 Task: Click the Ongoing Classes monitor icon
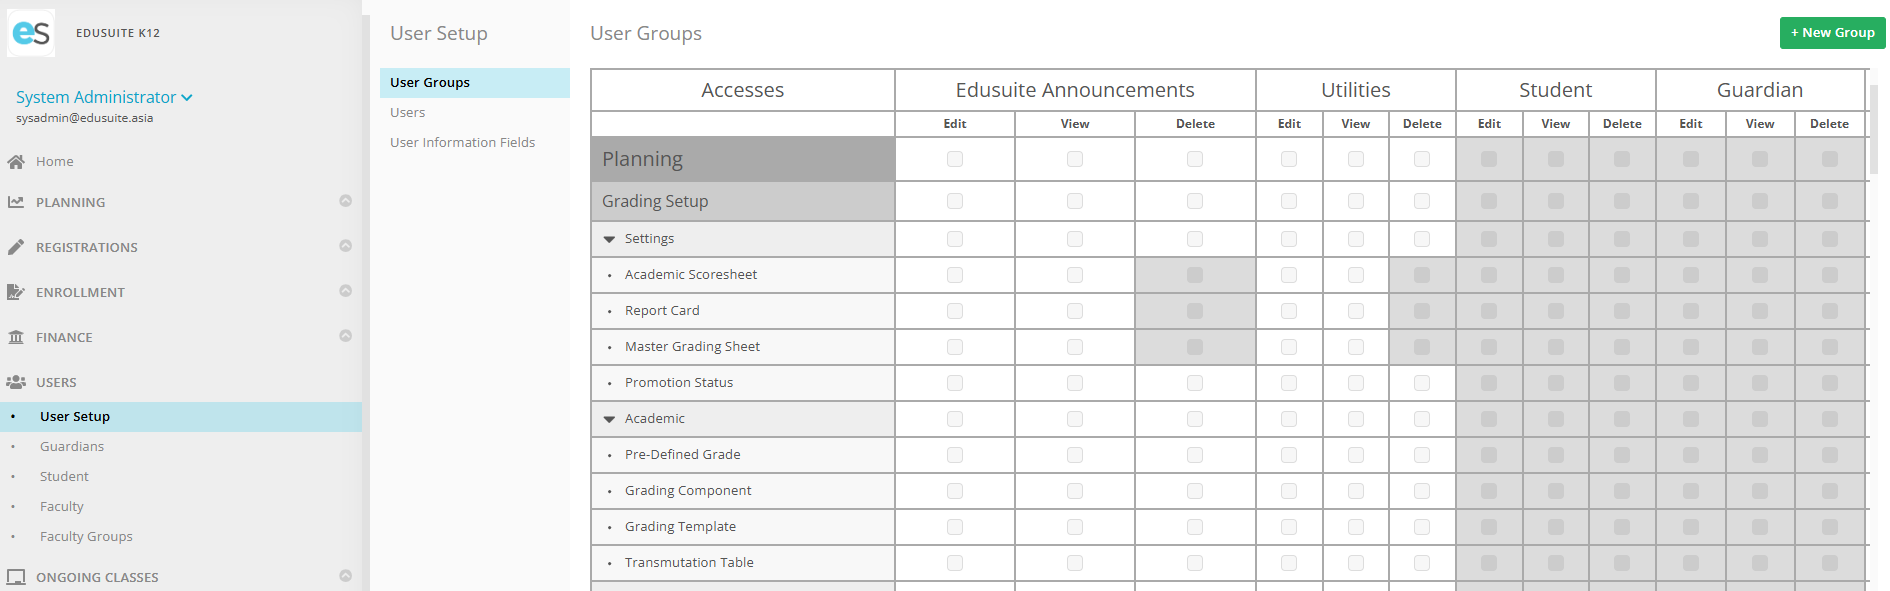(x=16, y=577)
